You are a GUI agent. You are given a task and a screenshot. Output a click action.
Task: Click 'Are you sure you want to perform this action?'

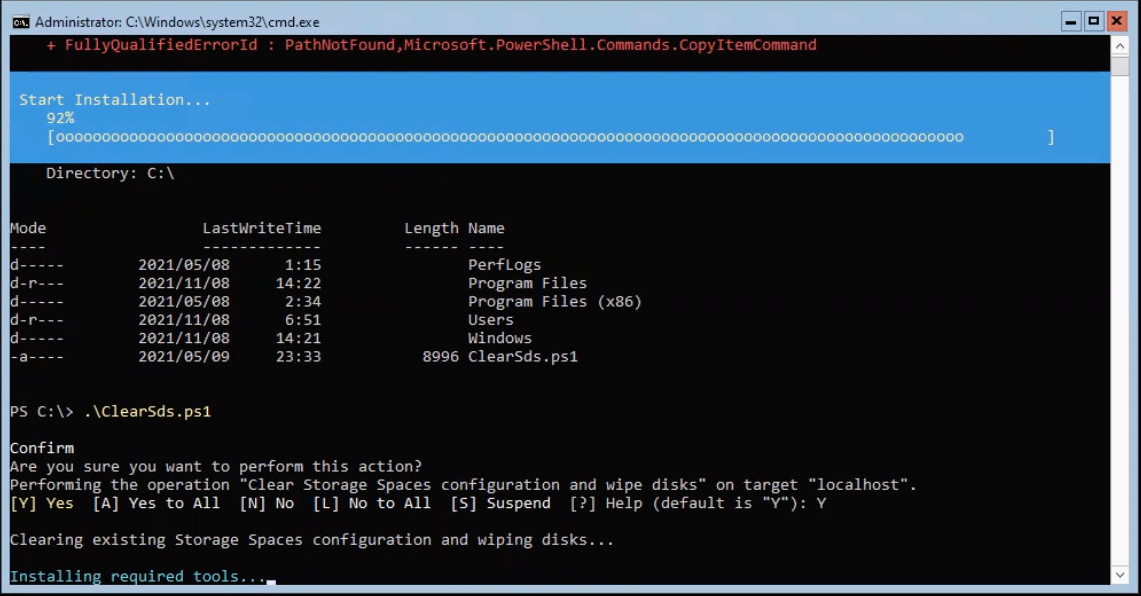pos(216,466)
